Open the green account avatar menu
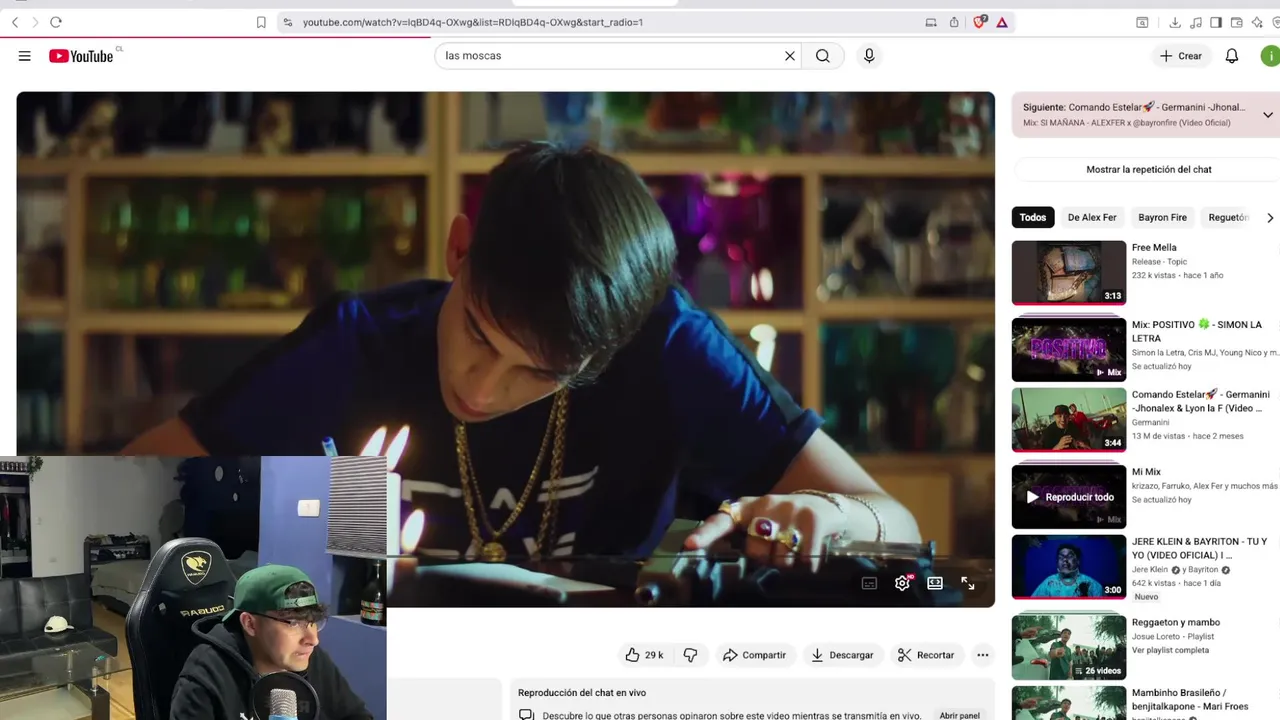Screen dimensions: 1280x720 coord(1271,56)
